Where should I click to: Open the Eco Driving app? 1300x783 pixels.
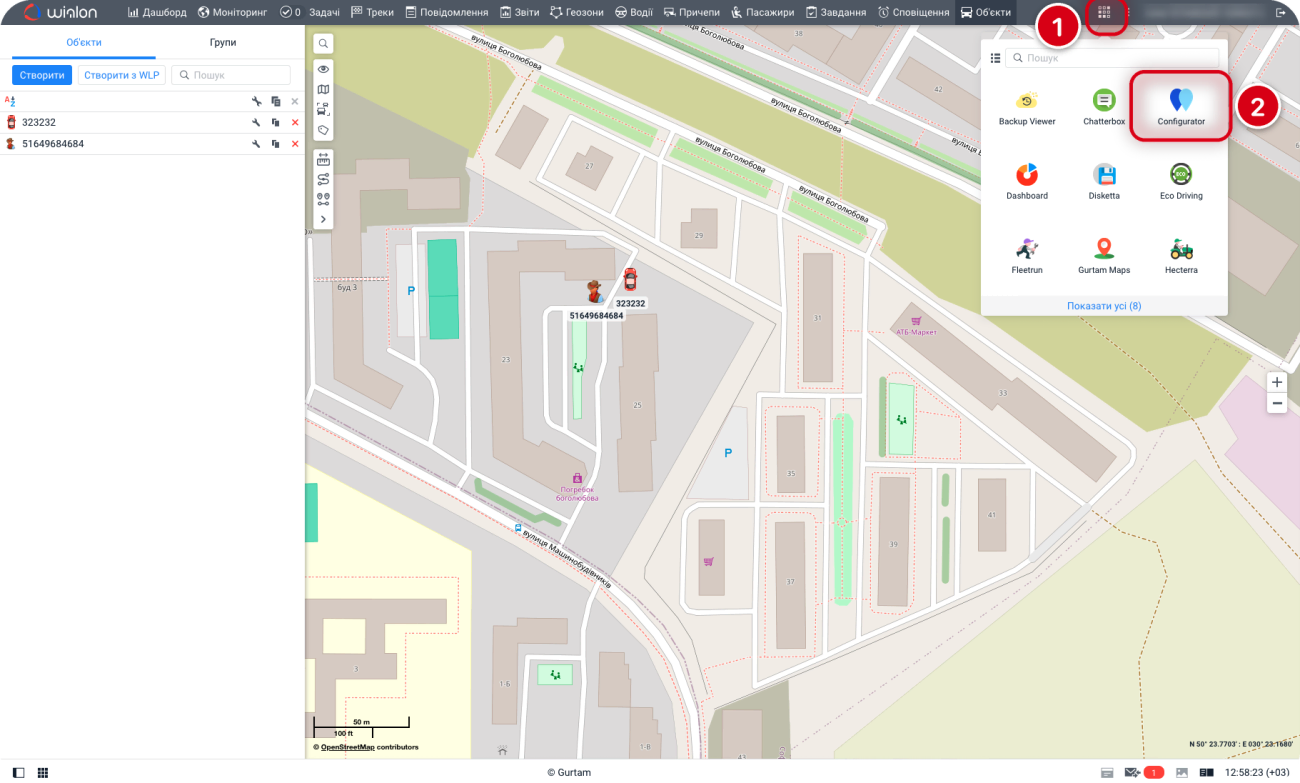point(1181,181)
